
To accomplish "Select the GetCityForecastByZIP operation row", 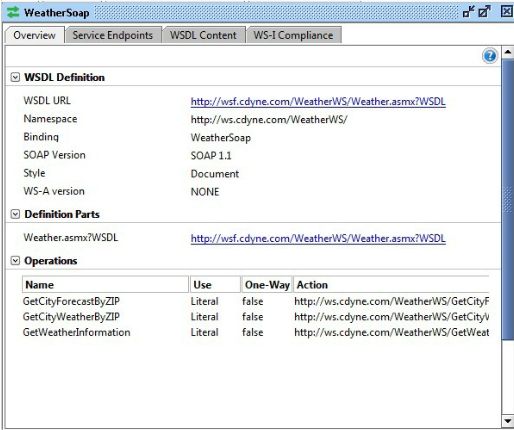I will 256,301.
